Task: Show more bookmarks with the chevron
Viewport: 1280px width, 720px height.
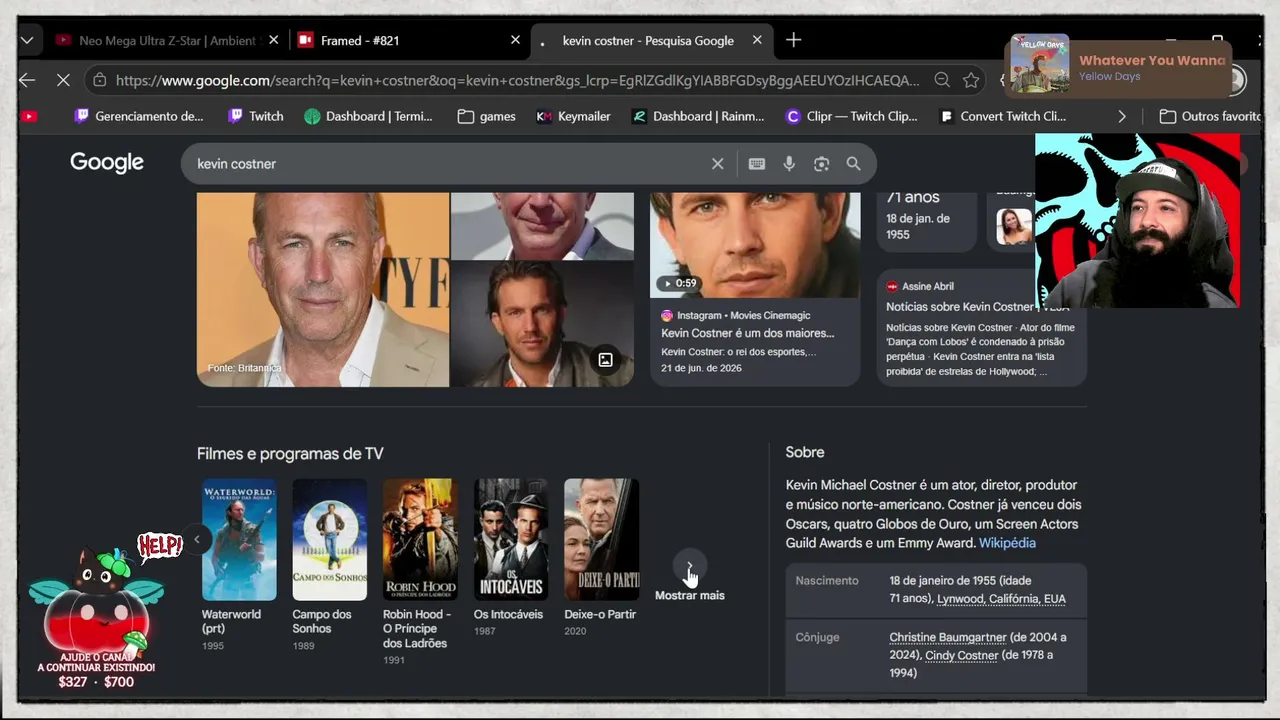Action: pos(1122,116)
